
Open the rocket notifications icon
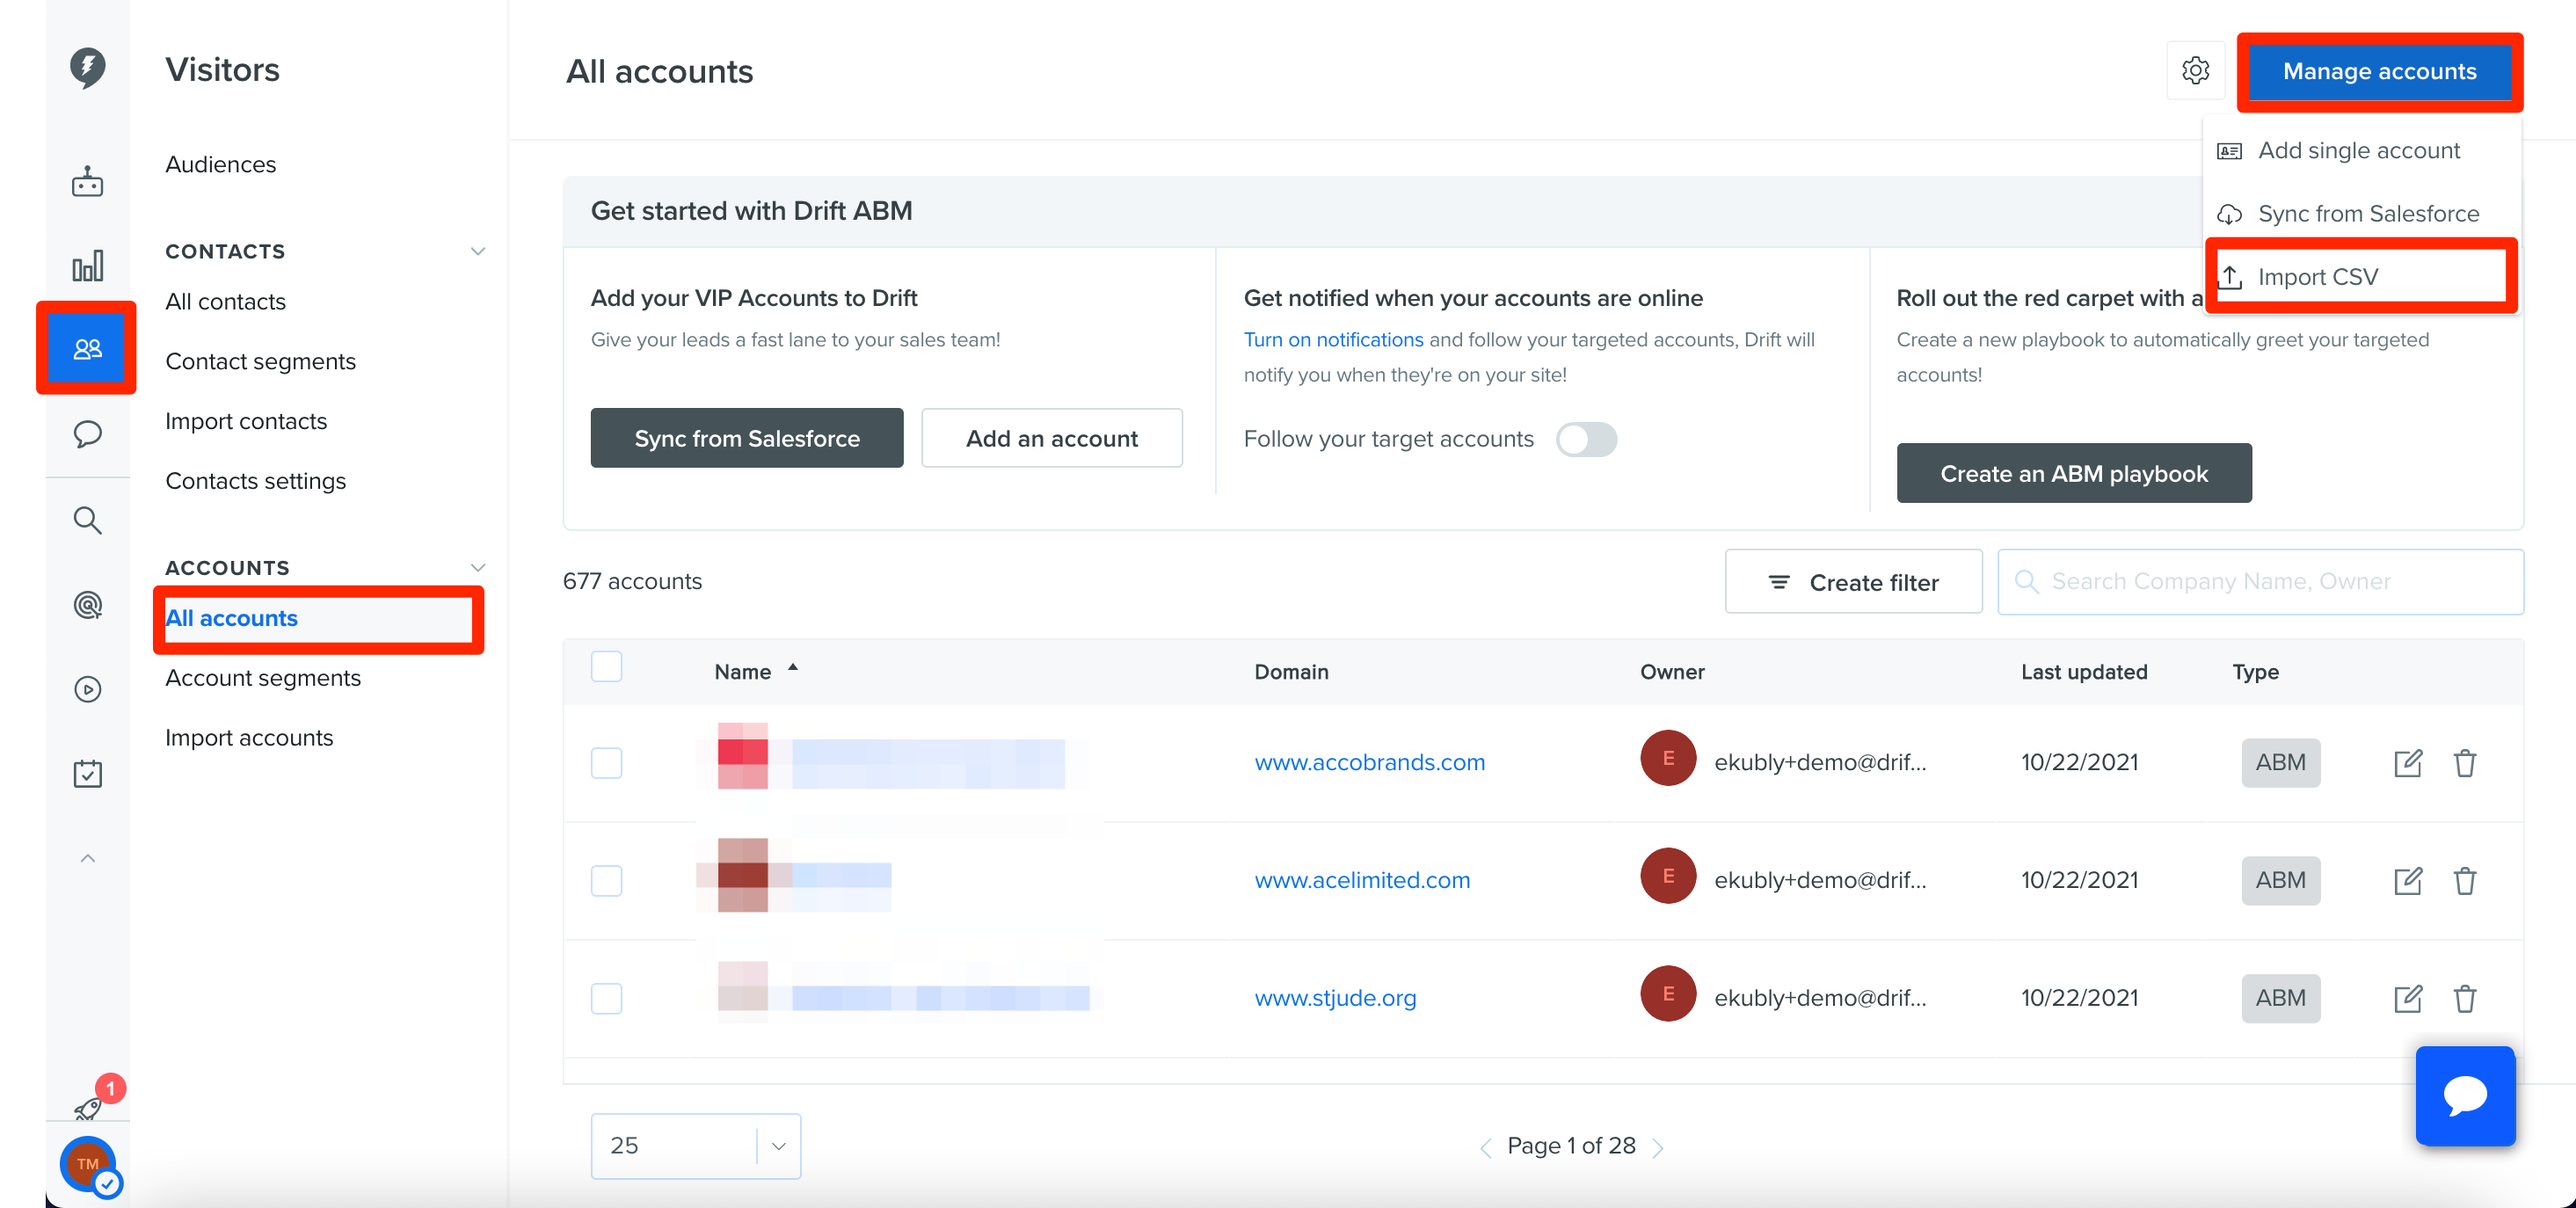click(x=88, y=1108)
